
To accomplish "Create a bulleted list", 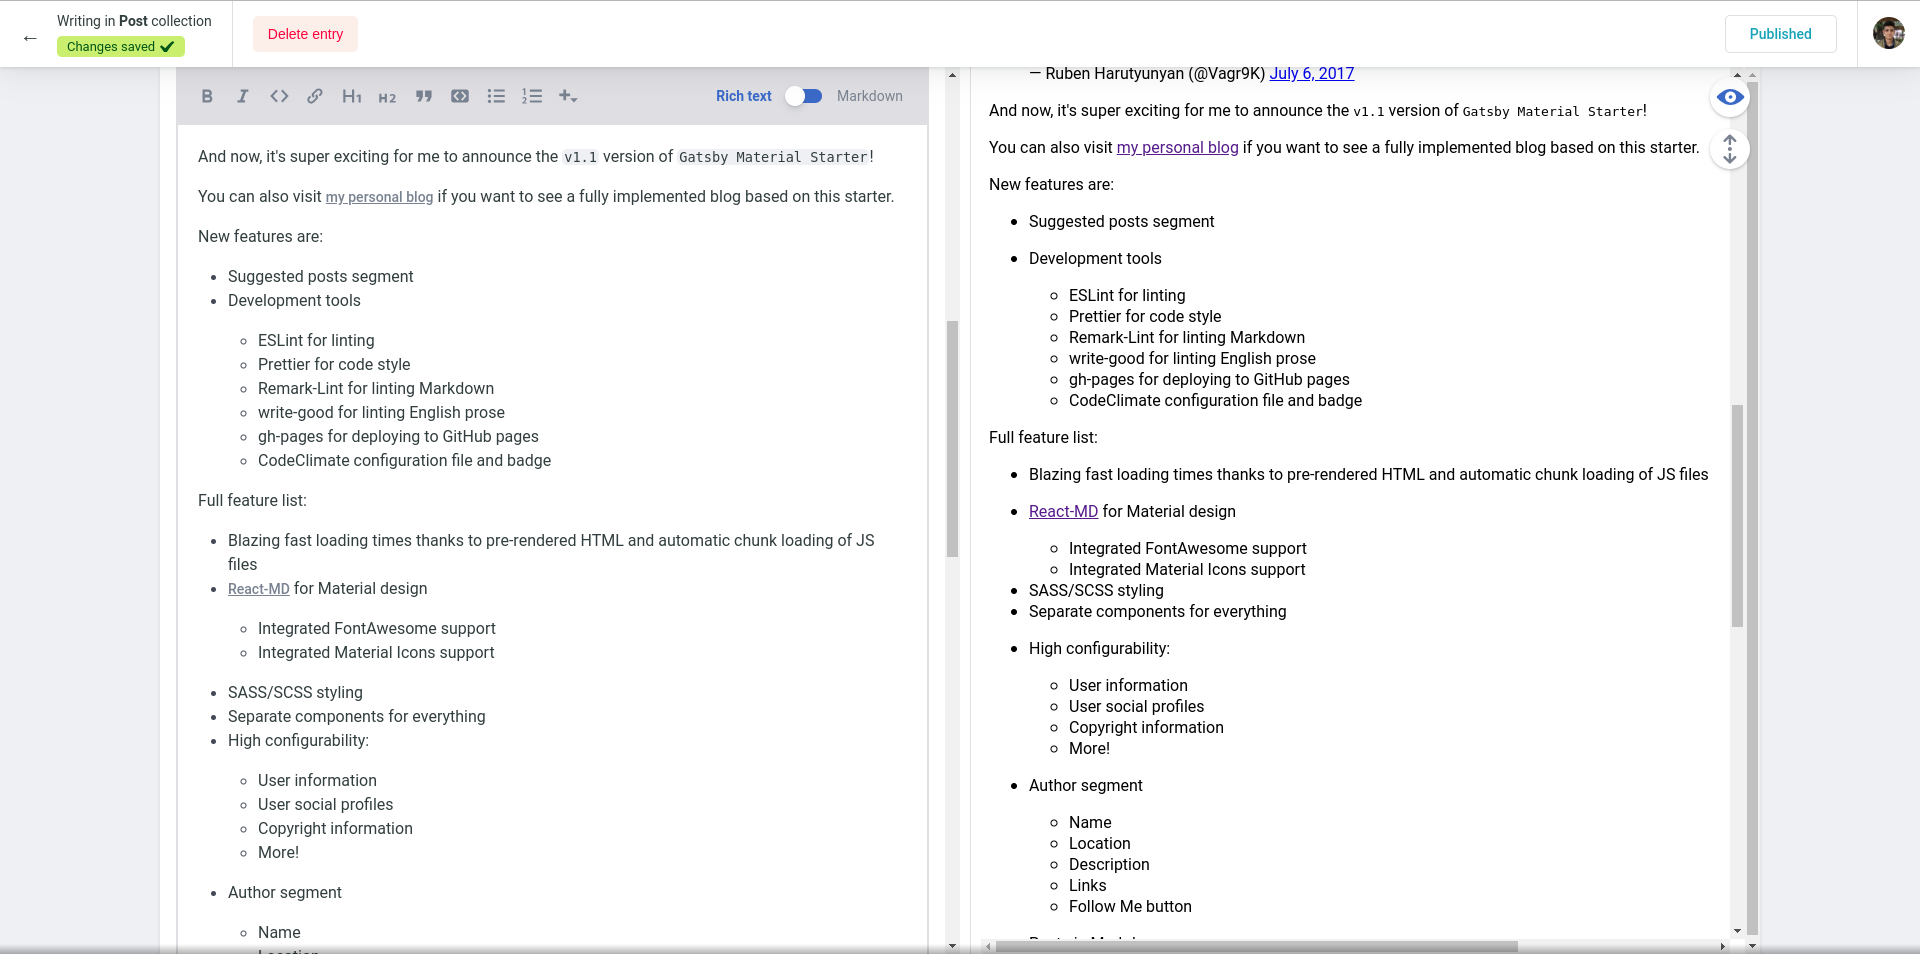I will click(x=496, y=96).
